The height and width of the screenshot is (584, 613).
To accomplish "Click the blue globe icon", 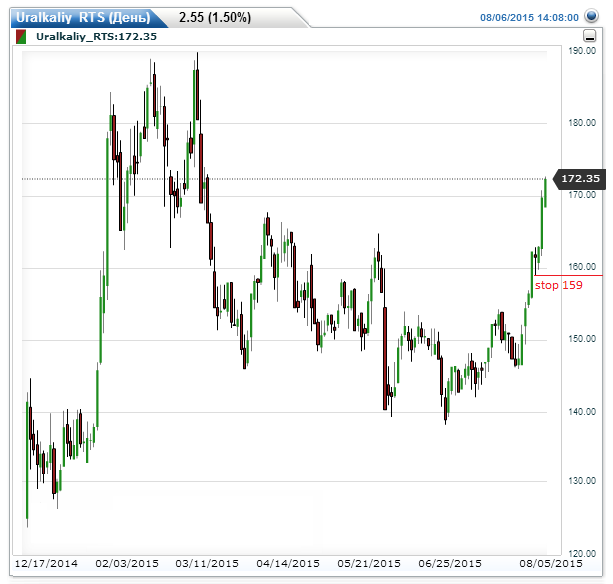I will click(591, 16).
